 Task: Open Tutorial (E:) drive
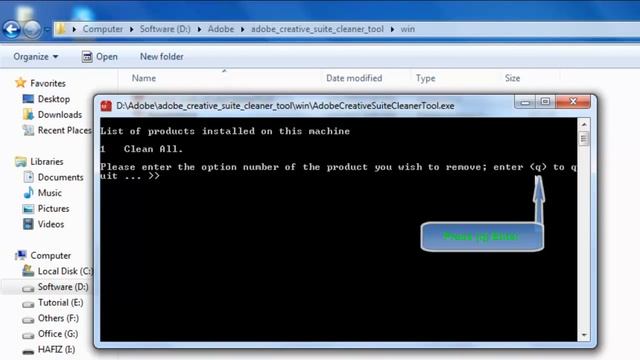[60, 302]
